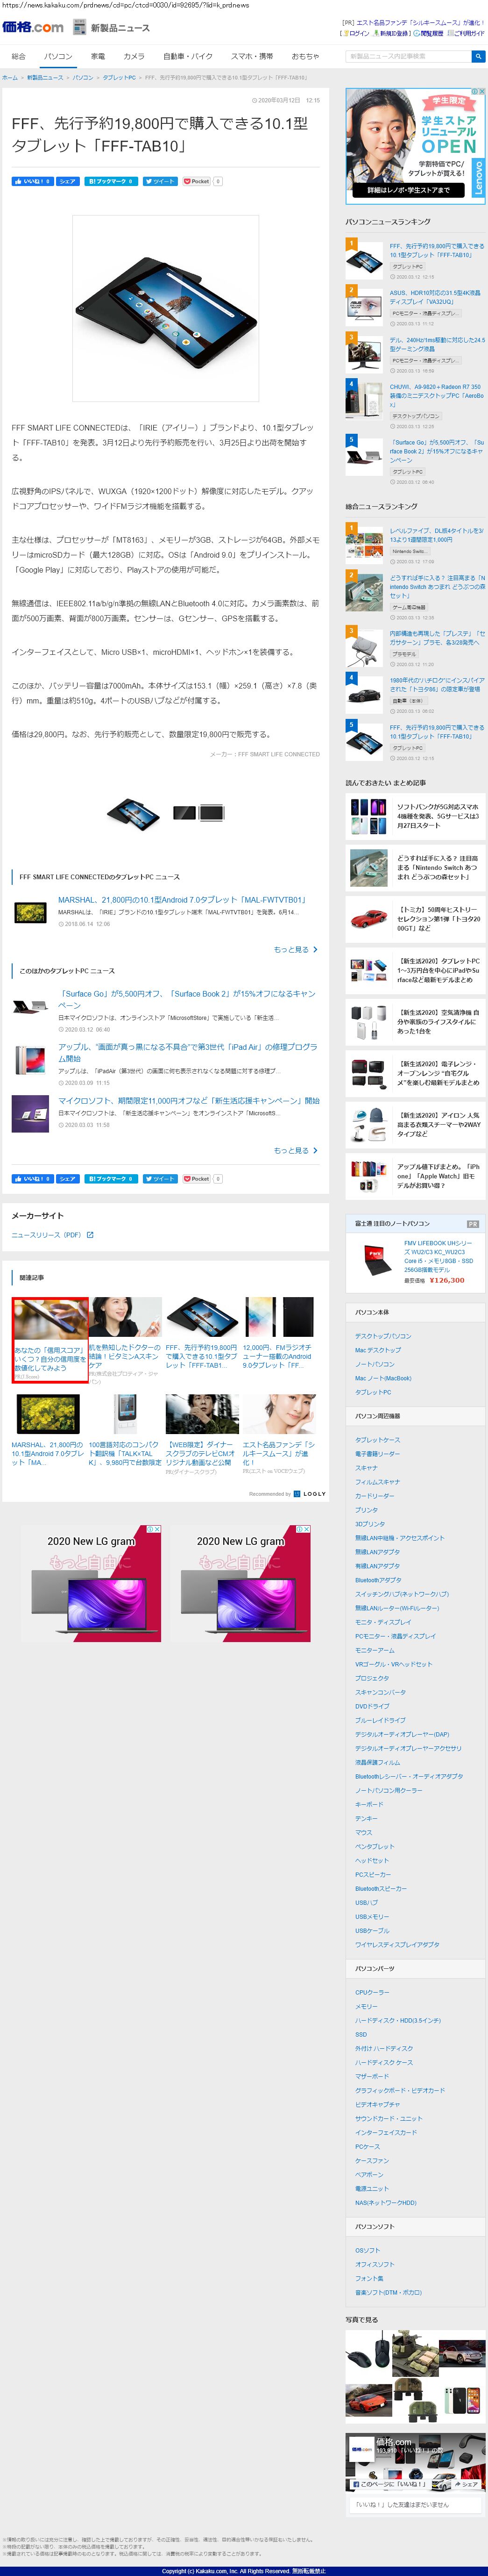The height and width of the screenshot is (2576, 488).
Task: Click the もっと見る link under FFF SMART LIFE CONNECTED news
Action: 295,949
